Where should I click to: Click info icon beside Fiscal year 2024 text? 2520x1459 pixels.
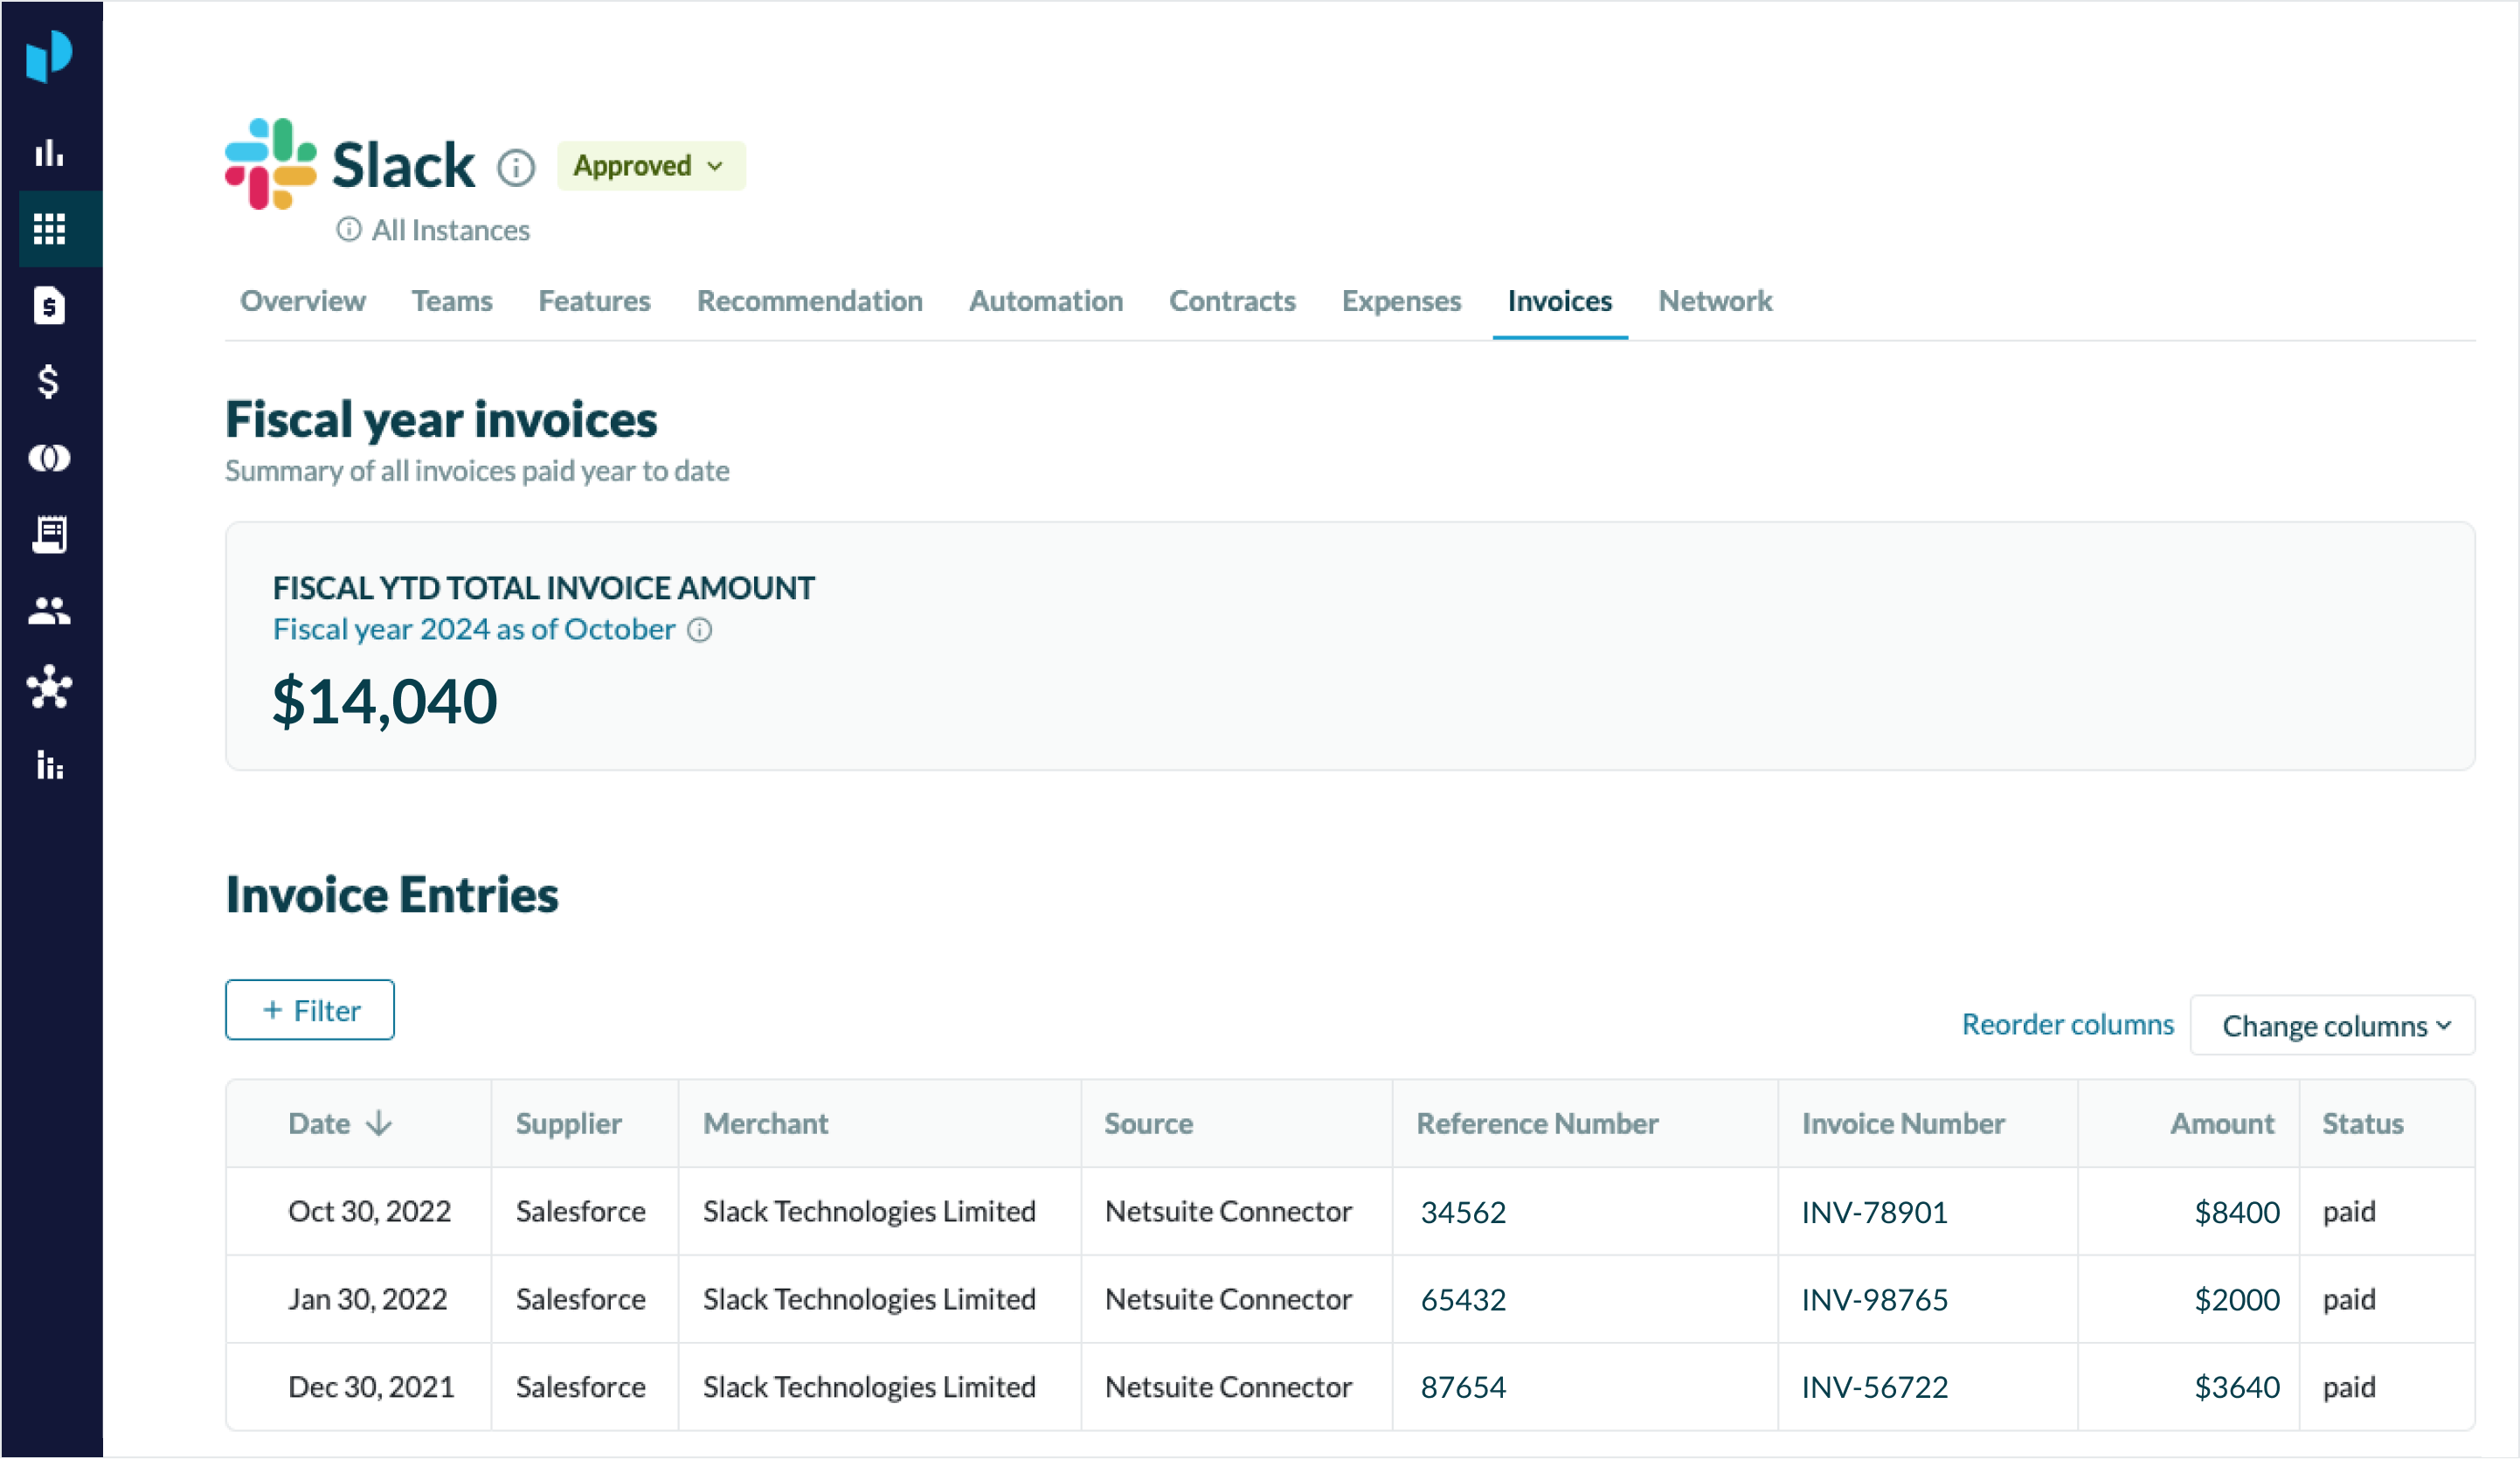coord(700,630)
